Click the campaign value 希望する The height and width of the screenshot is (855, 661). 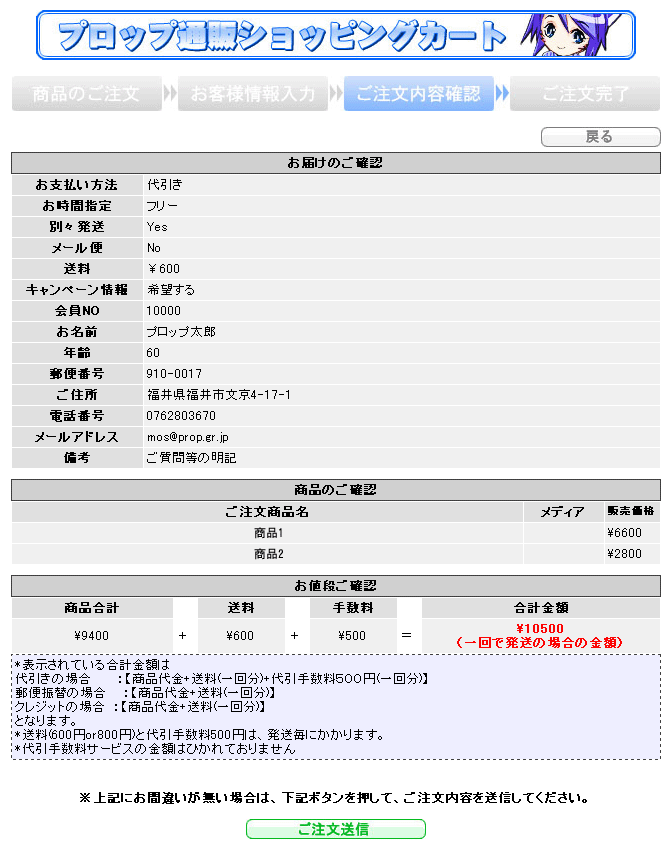pos(171,290)
